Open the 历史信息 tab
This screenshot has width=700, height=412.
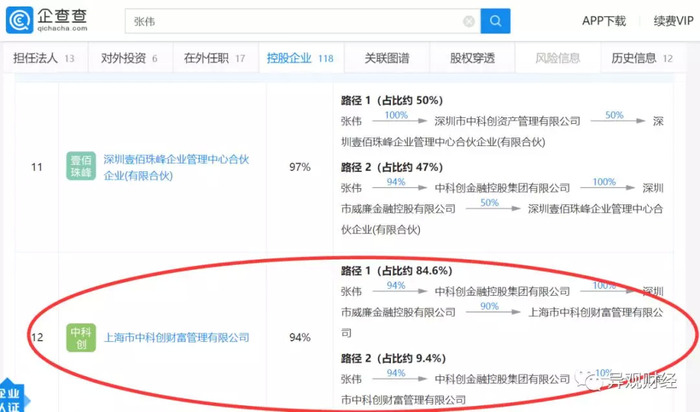point(642,58)
